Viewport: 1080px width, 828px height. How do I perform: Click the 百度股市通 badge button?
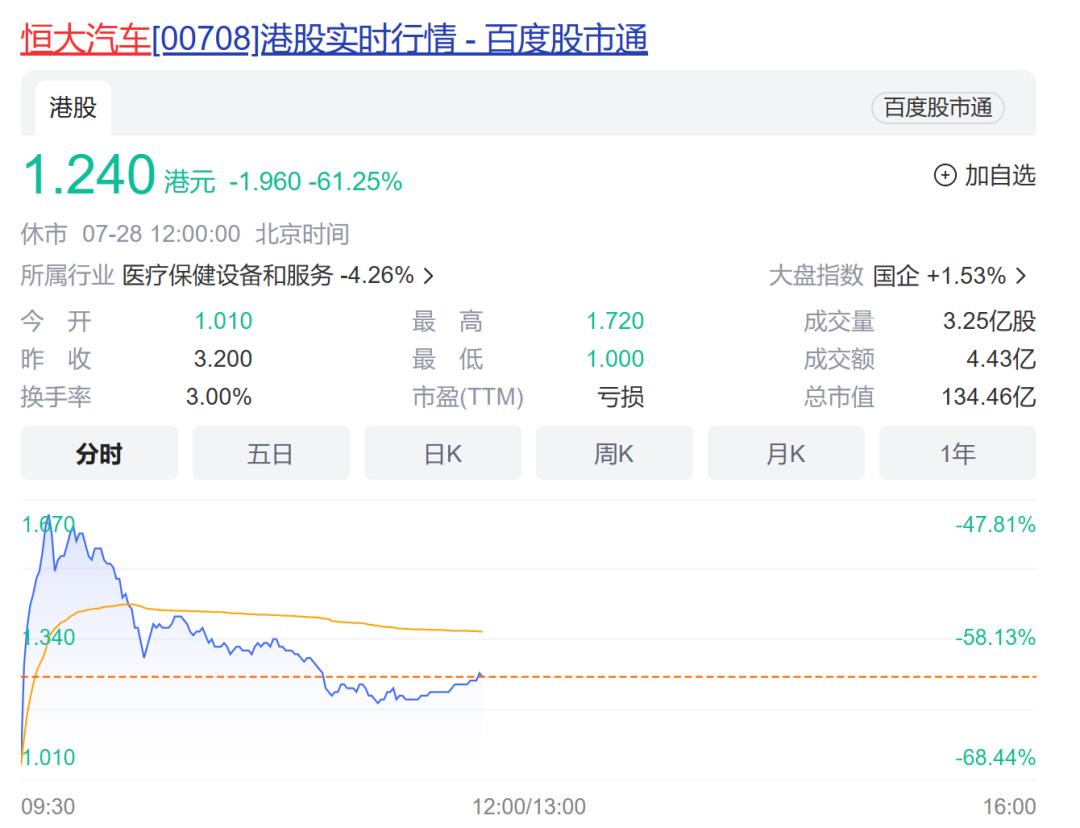[937, 107]
